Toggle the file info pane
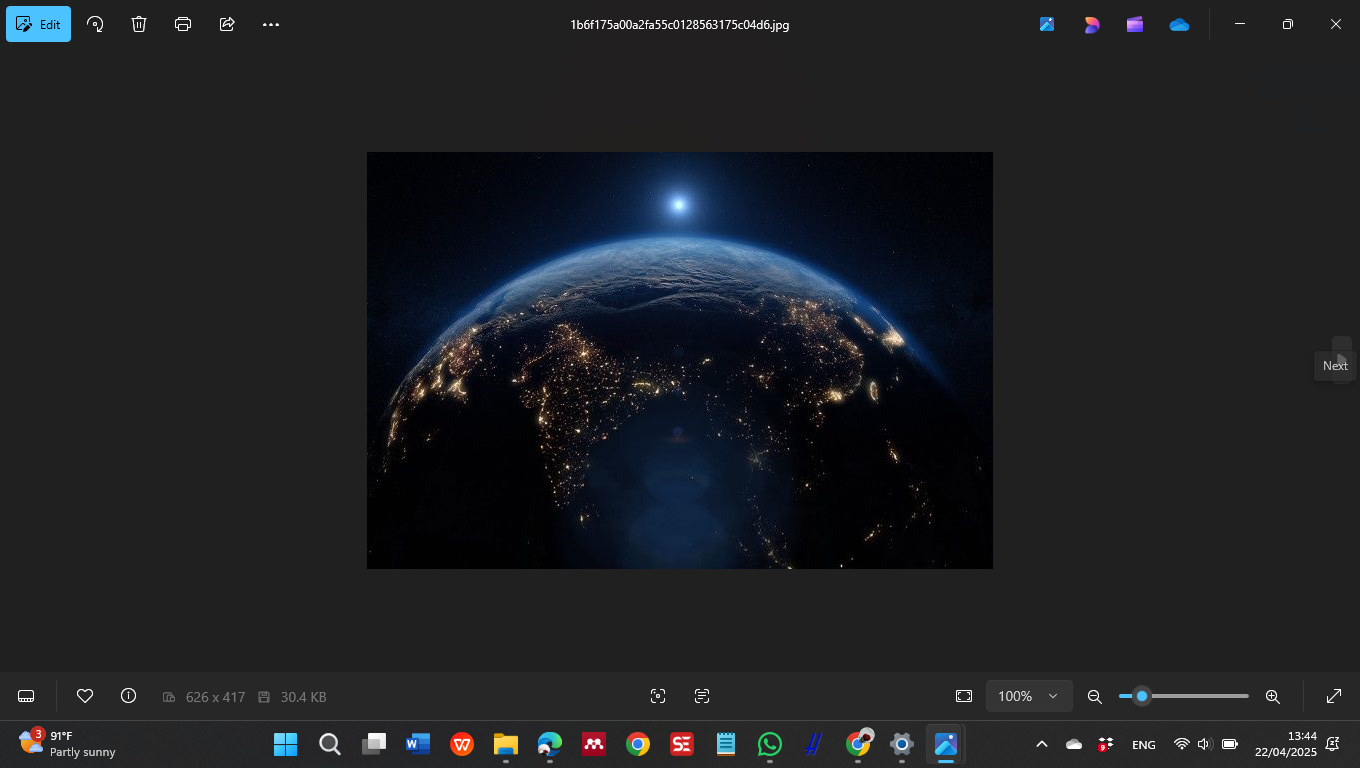 (x=128, y=696)
